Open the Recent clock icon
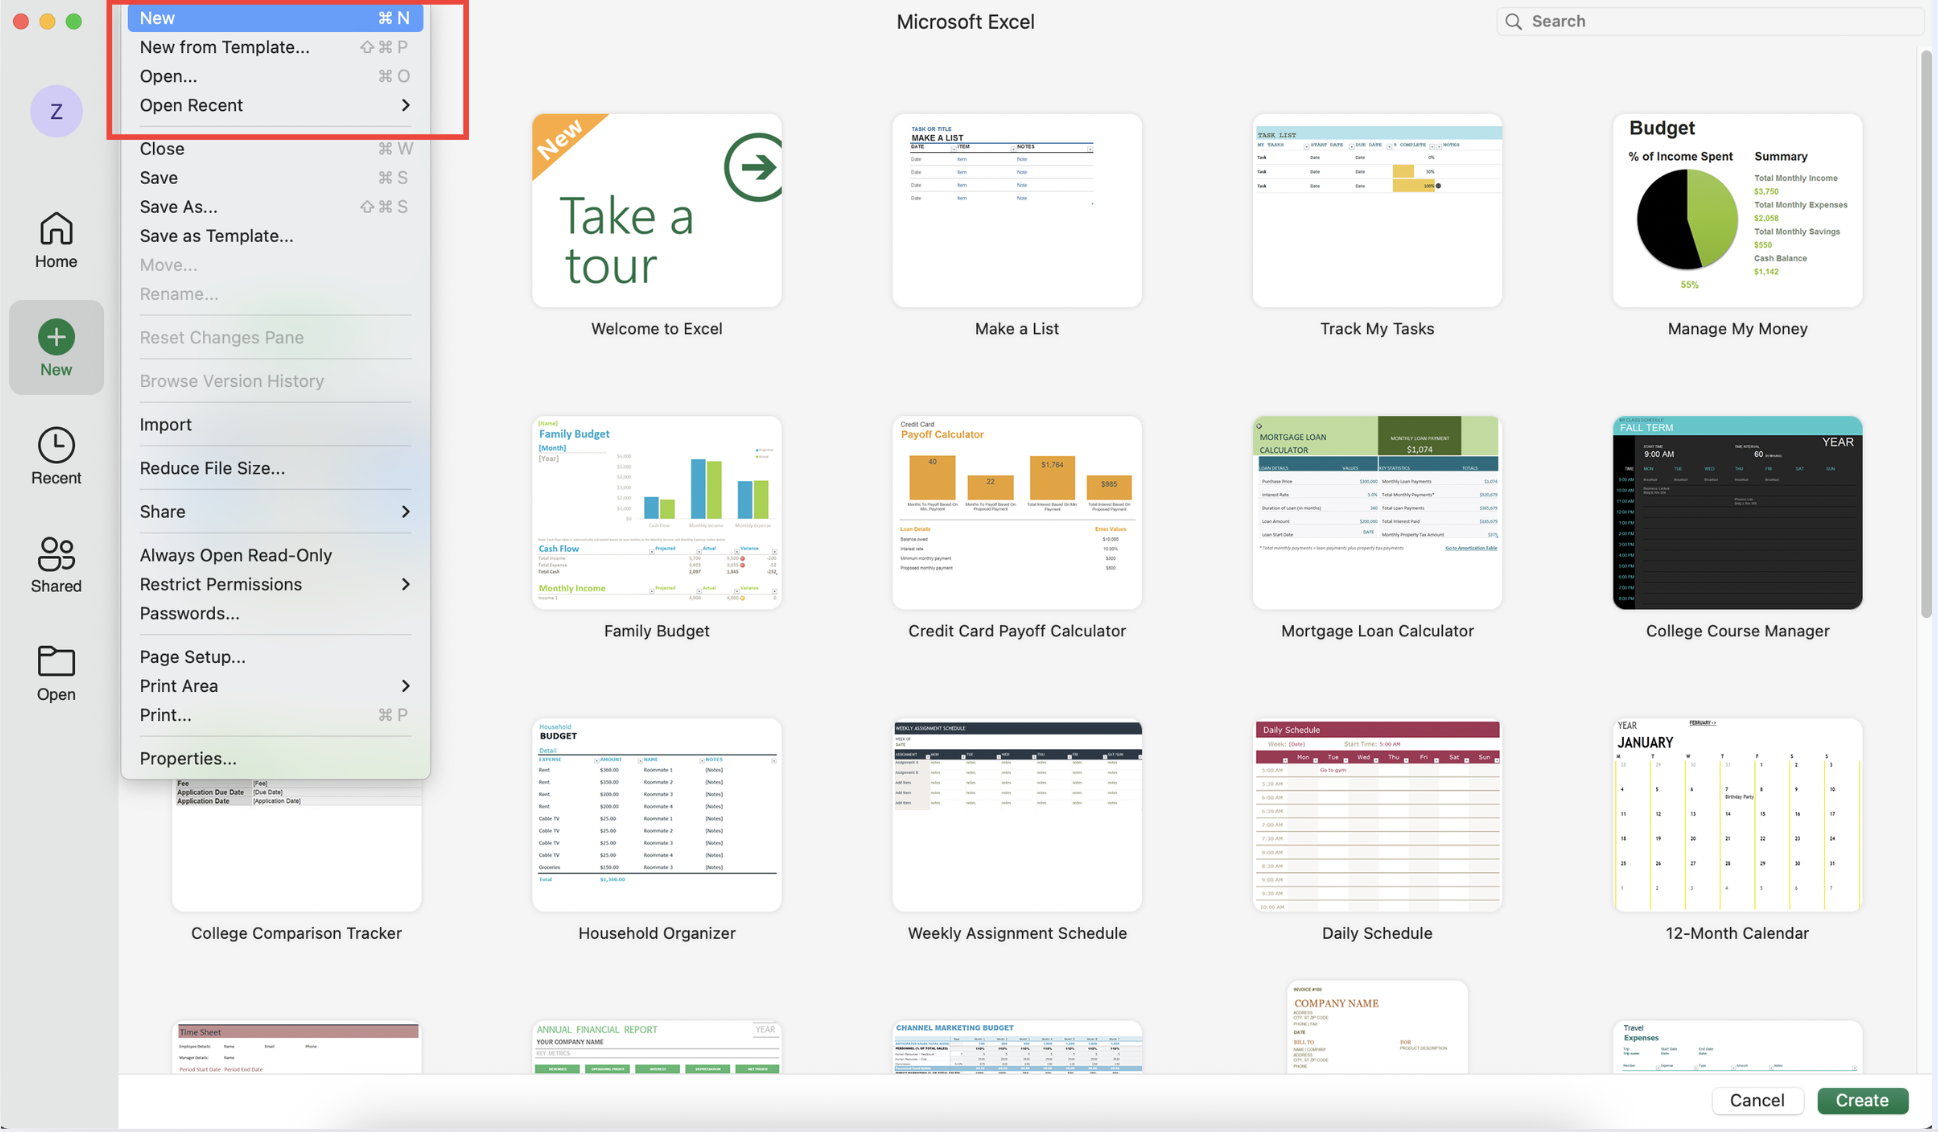 pyautogui.click(x=56, y=445)
